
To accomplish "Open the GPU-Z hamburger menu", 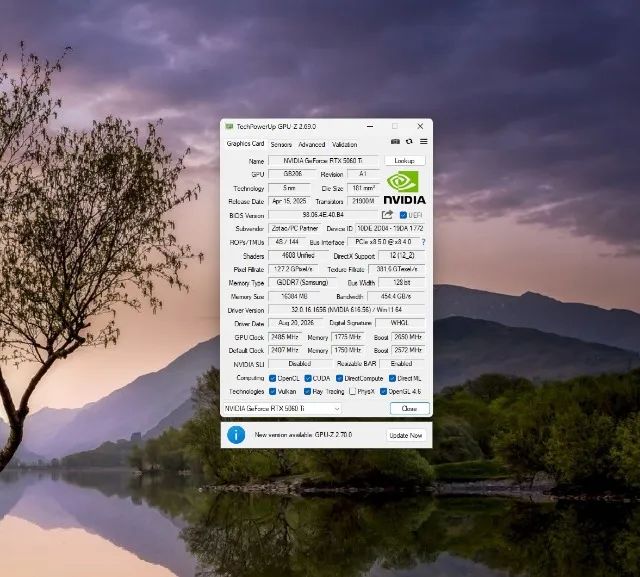I will (x=424, y=142).
